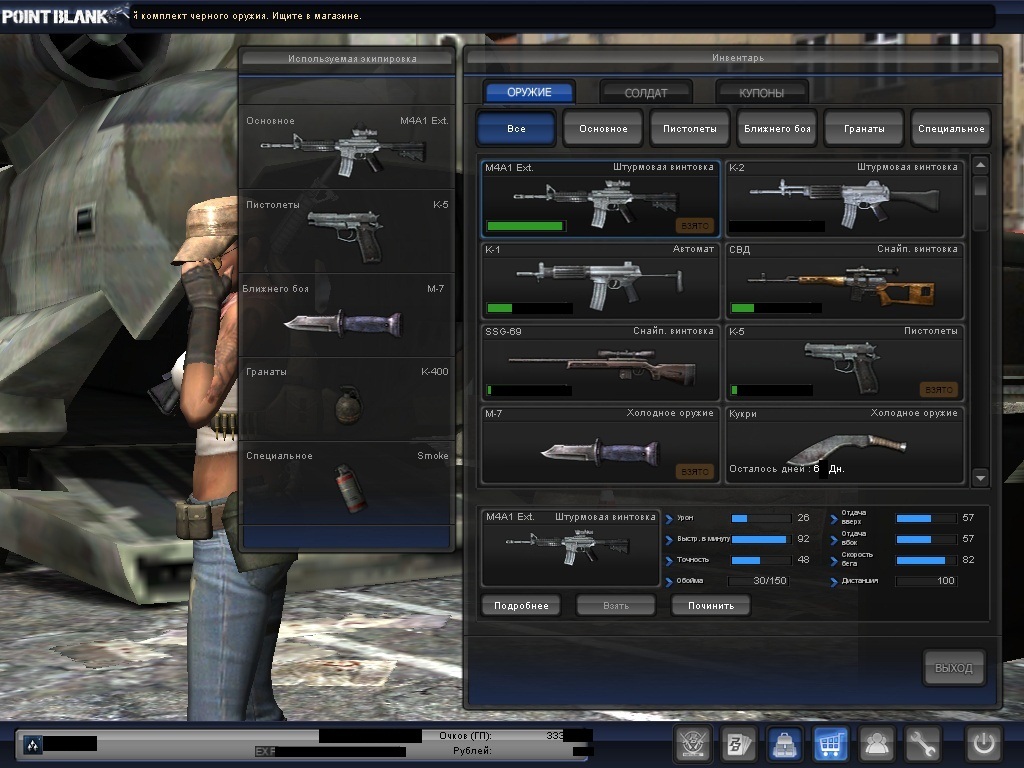Viewport: 1024px width, 768px height.
Task: Click the Скорость бега stat bar
Action: click(x=926, y=560)
